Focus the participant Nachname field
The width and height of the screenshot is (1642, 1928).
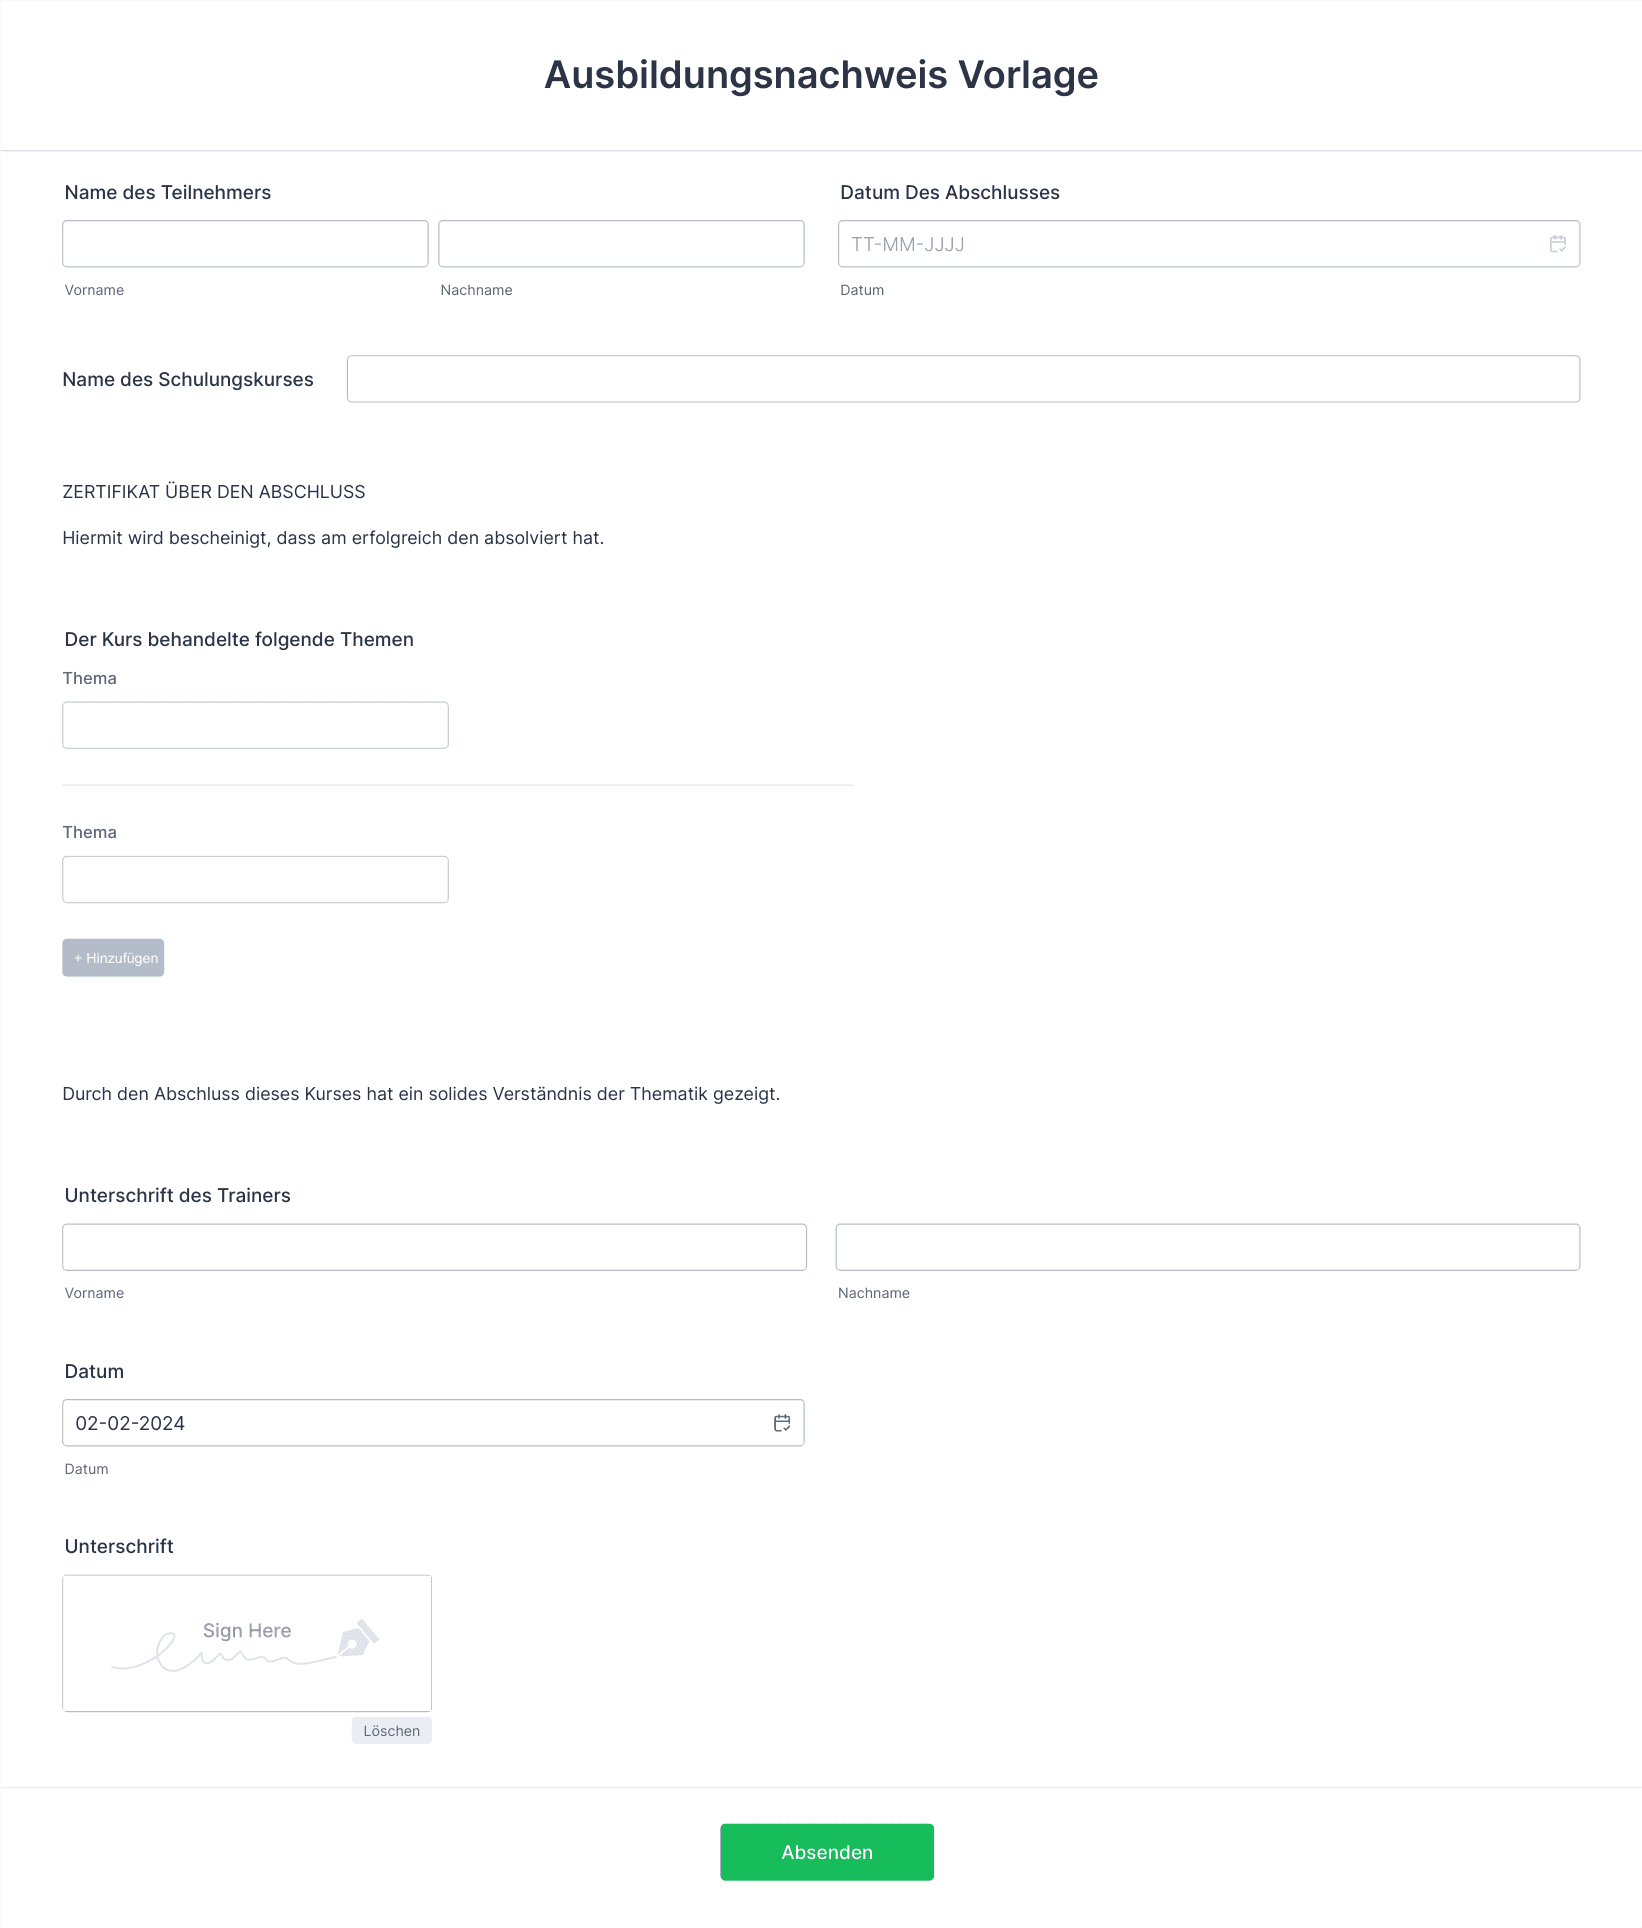(621, 244)
